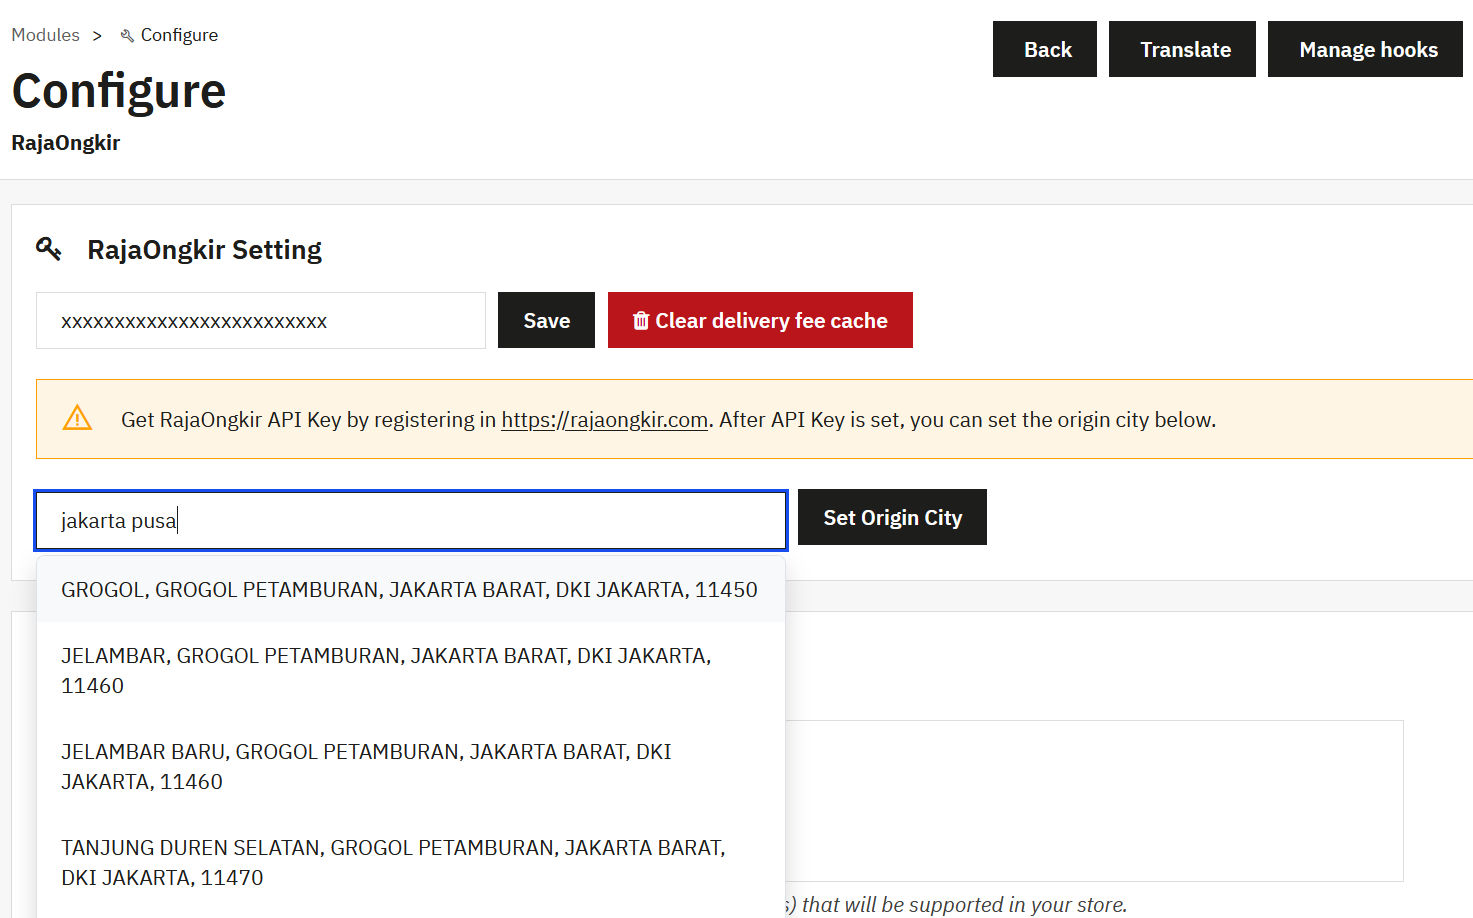1473x918 pixels.
Task: Clear the delivery fee cache
Action: [x=760, y=320]
